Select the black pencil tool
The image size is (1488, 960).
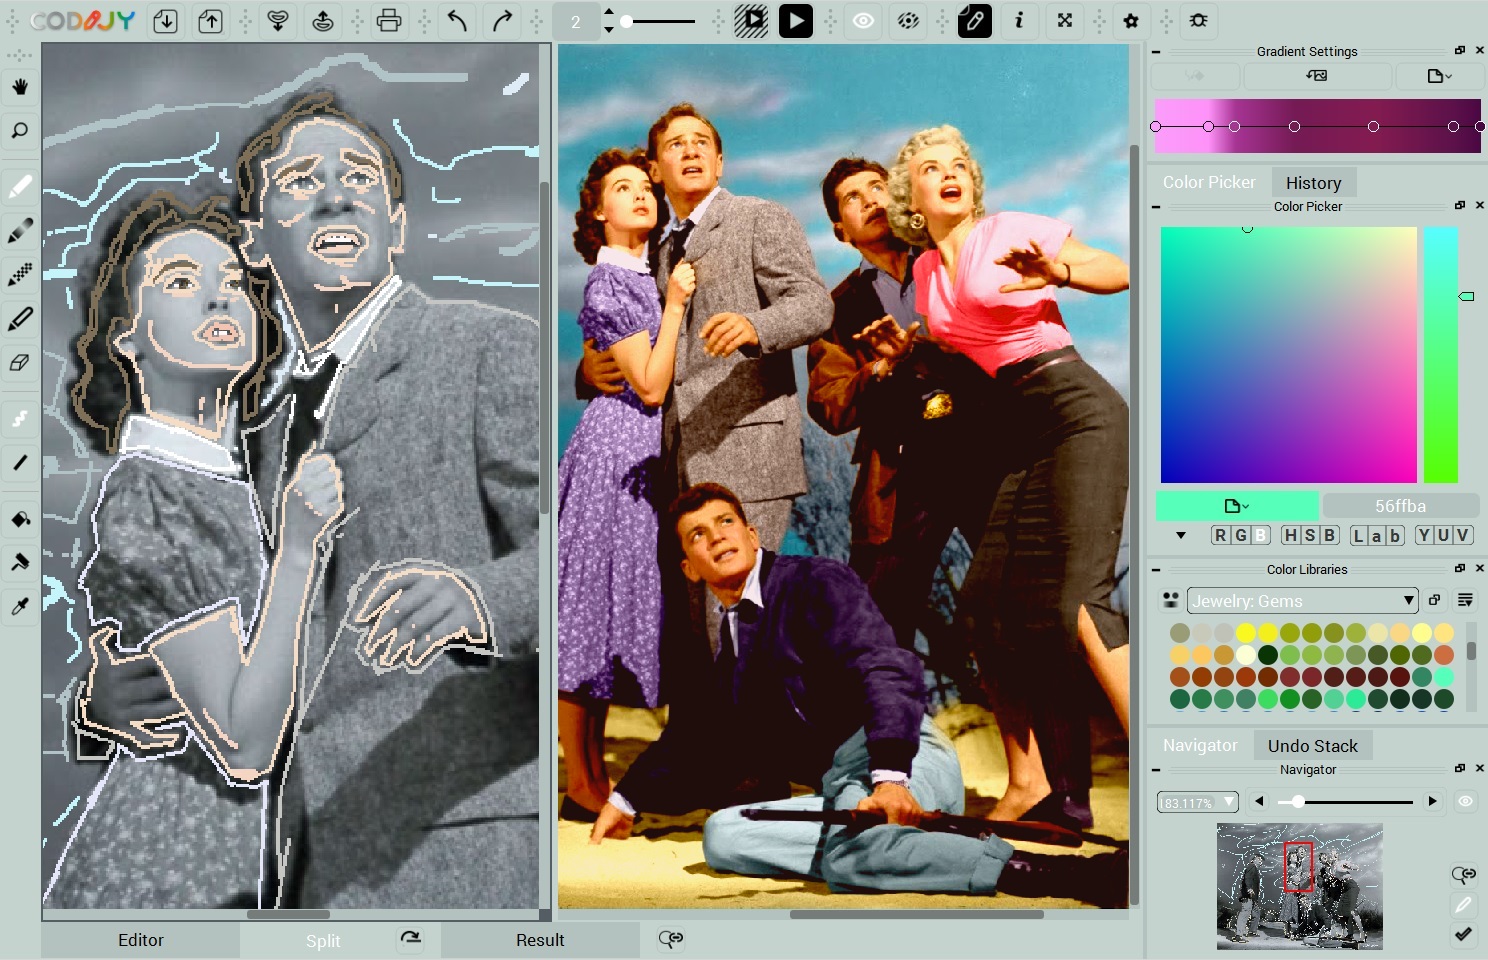tap(20, 319)
